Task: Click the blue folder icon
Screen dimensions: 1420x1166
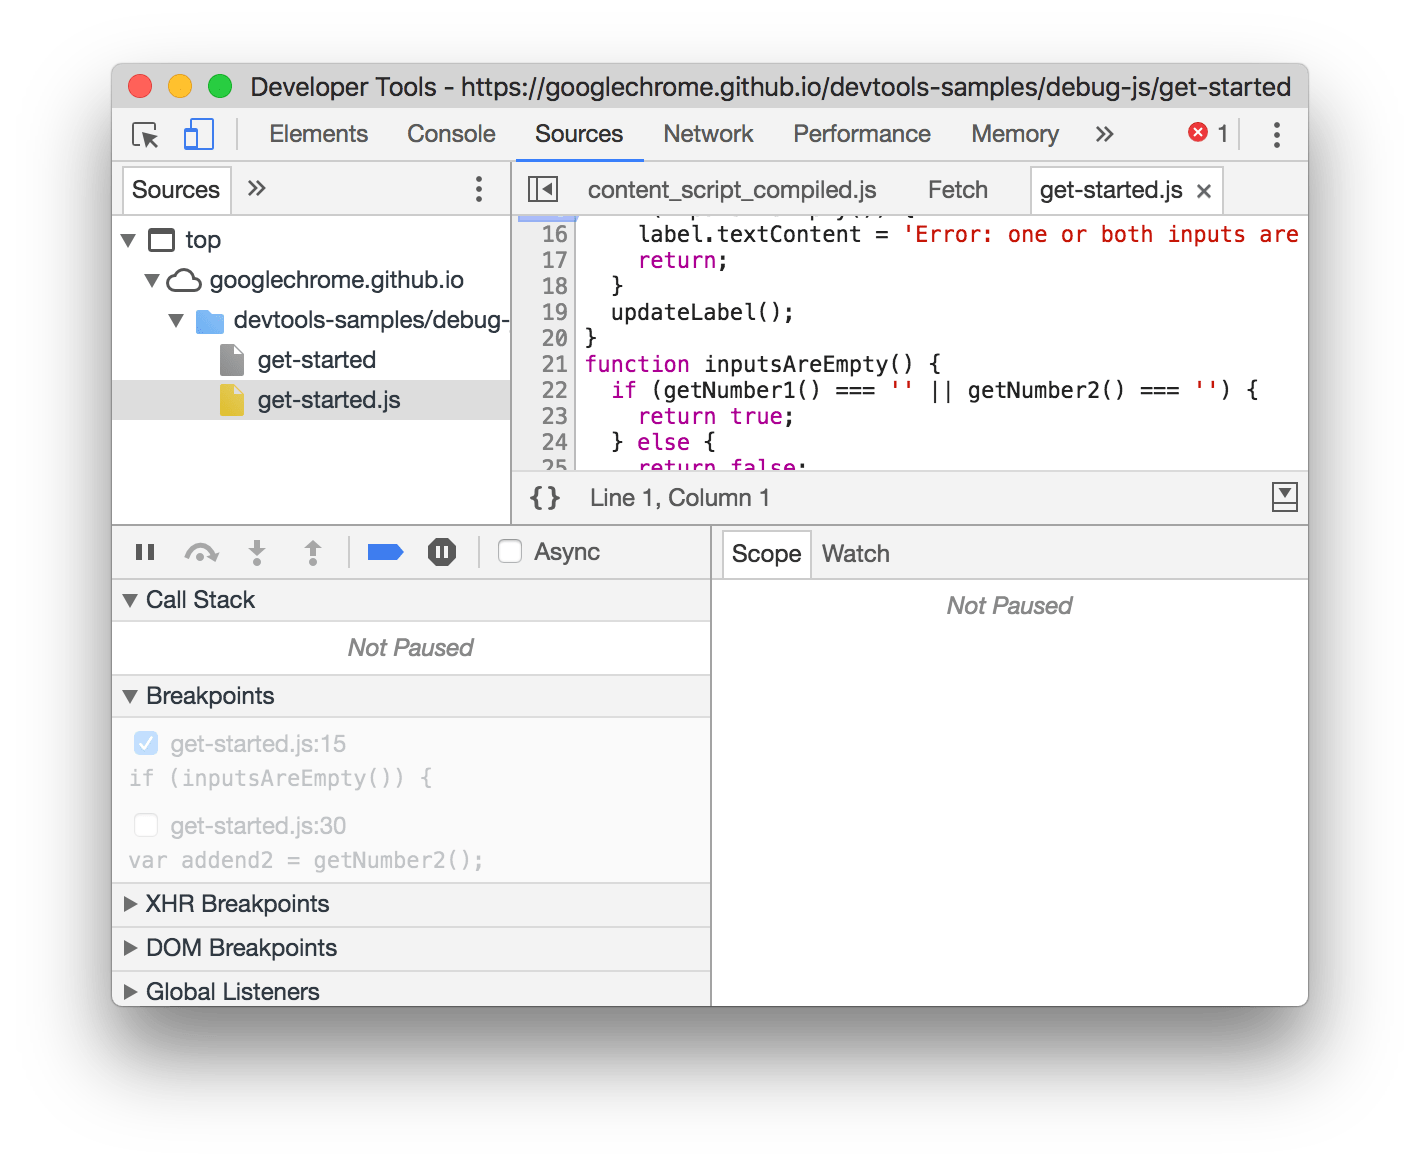Action: pos(210,321)
